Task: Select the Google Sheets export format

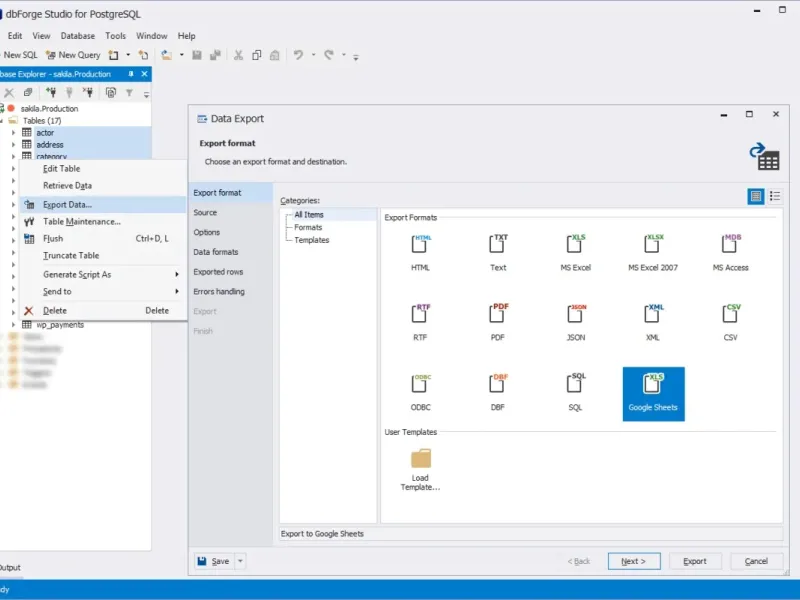Action: coord(654,394)
